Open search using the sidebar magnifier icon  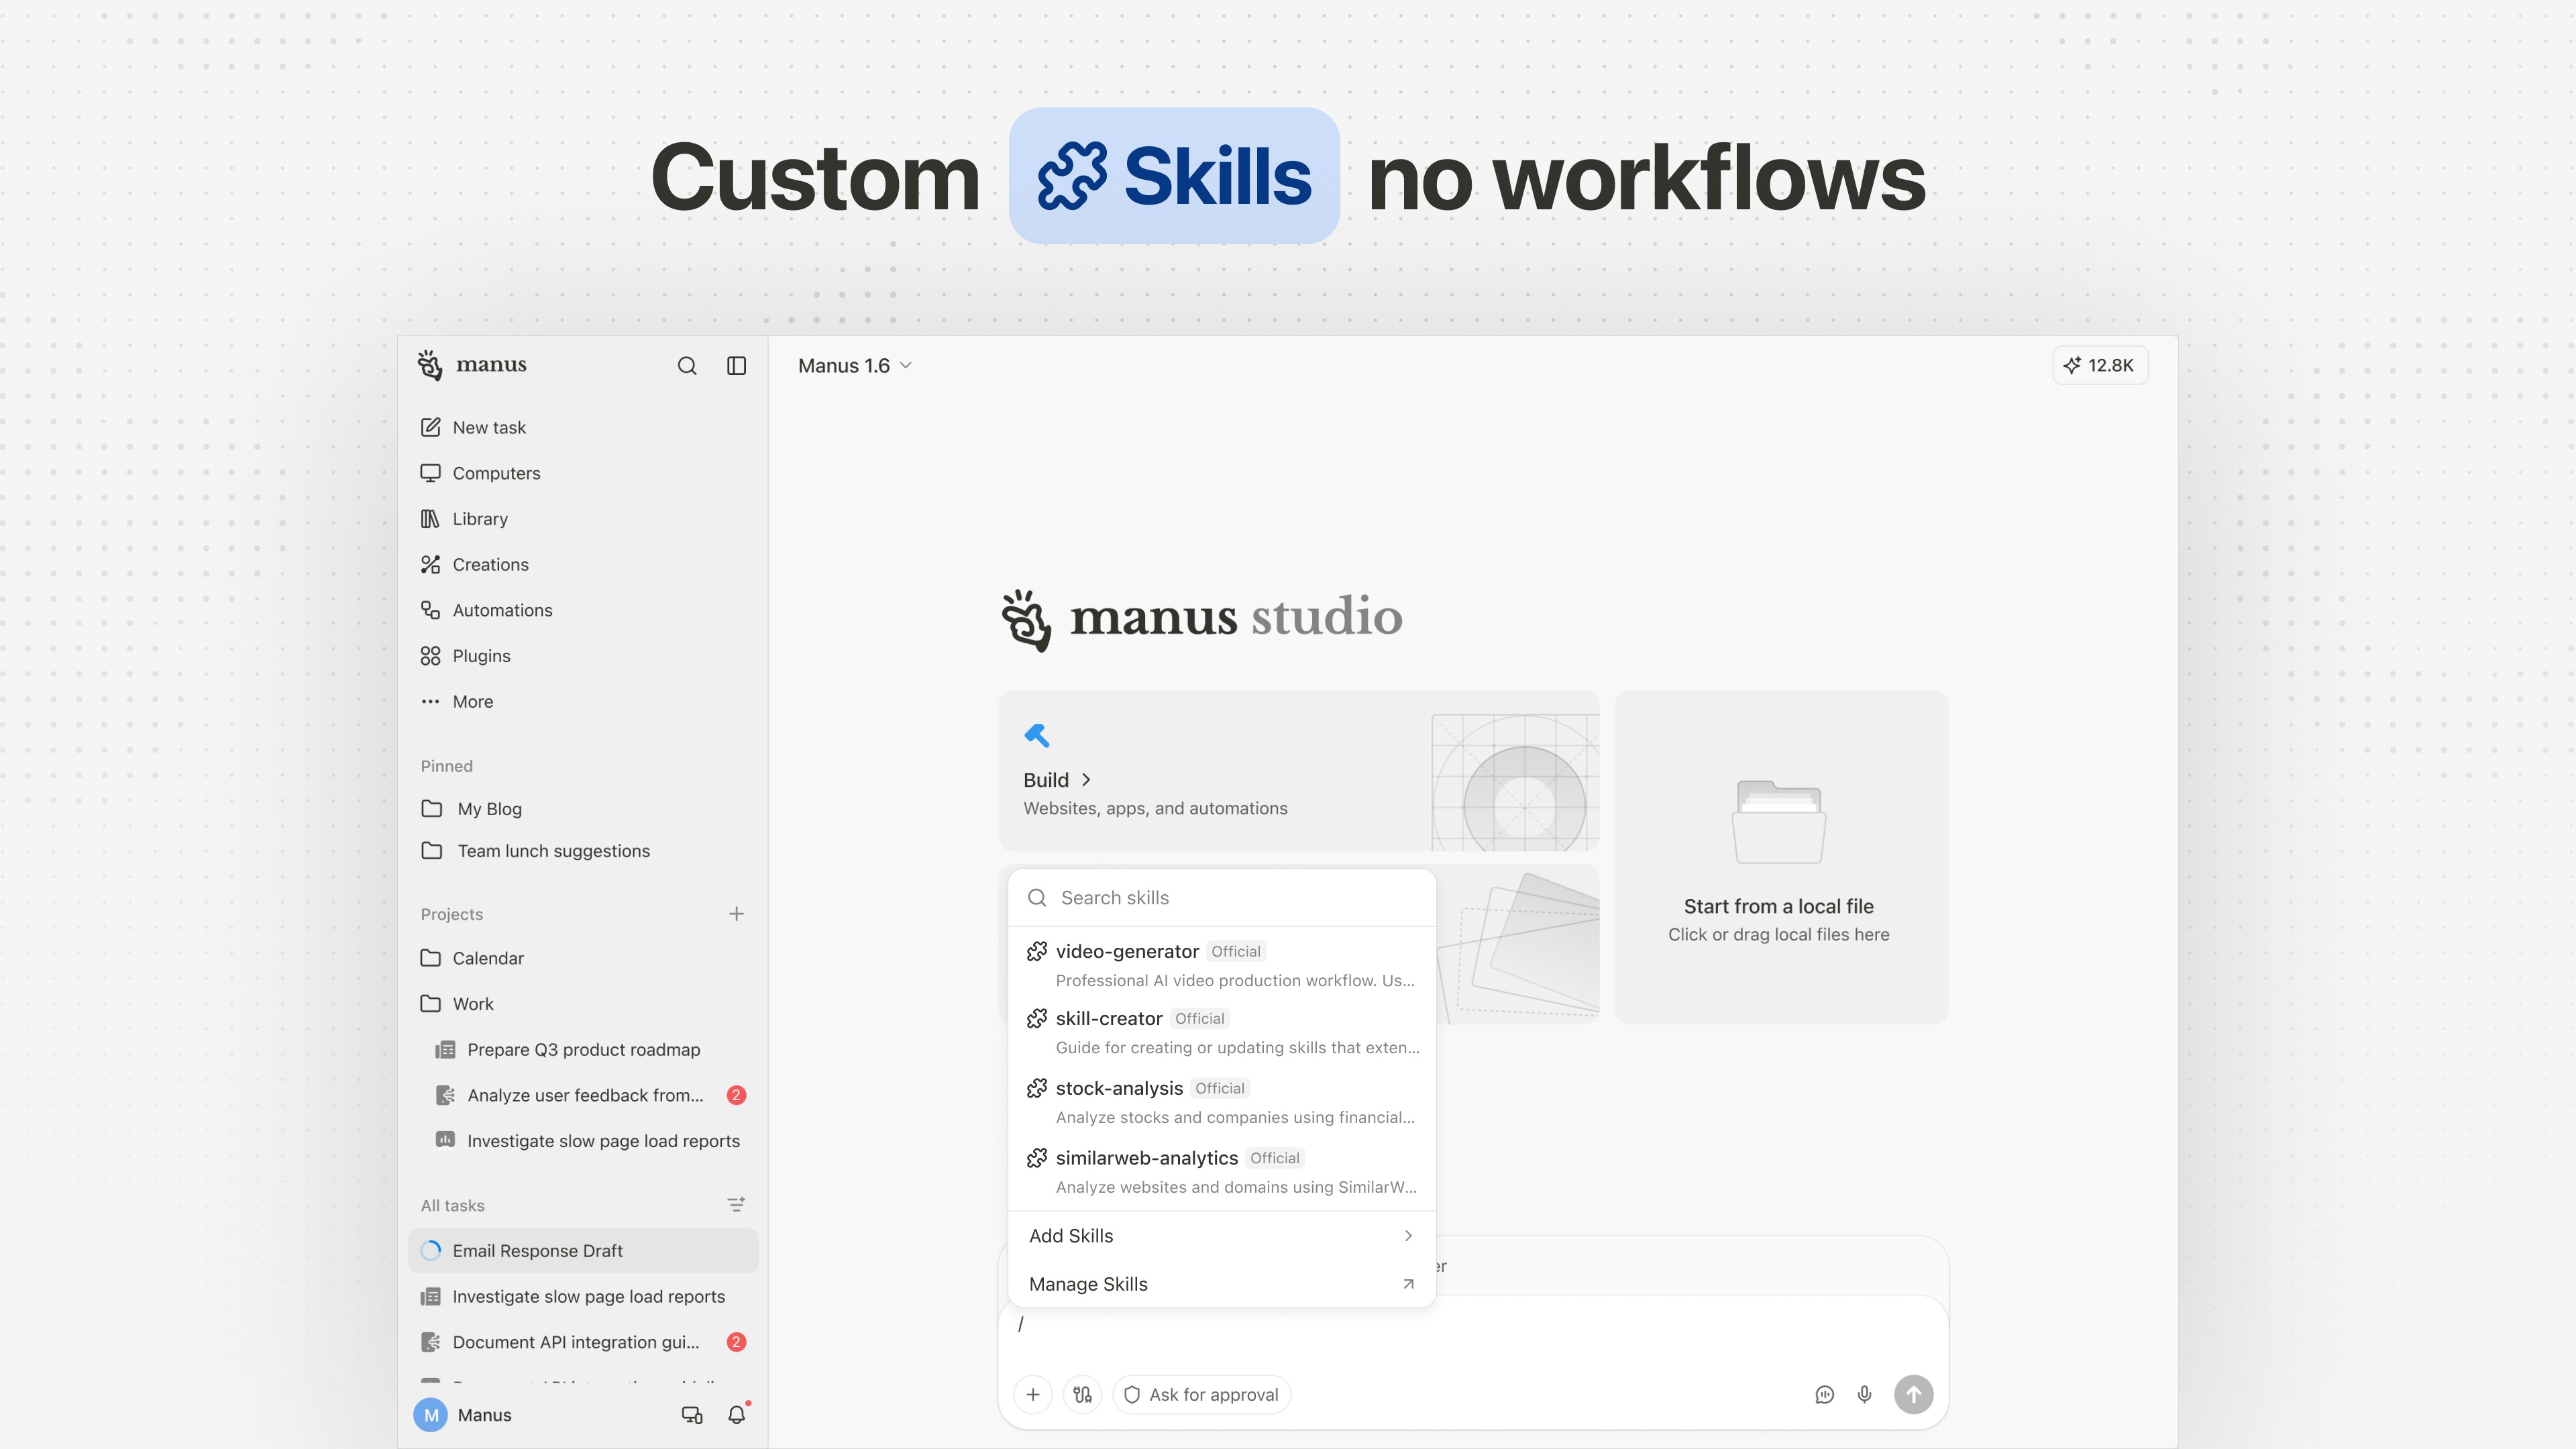pos(686,366)
